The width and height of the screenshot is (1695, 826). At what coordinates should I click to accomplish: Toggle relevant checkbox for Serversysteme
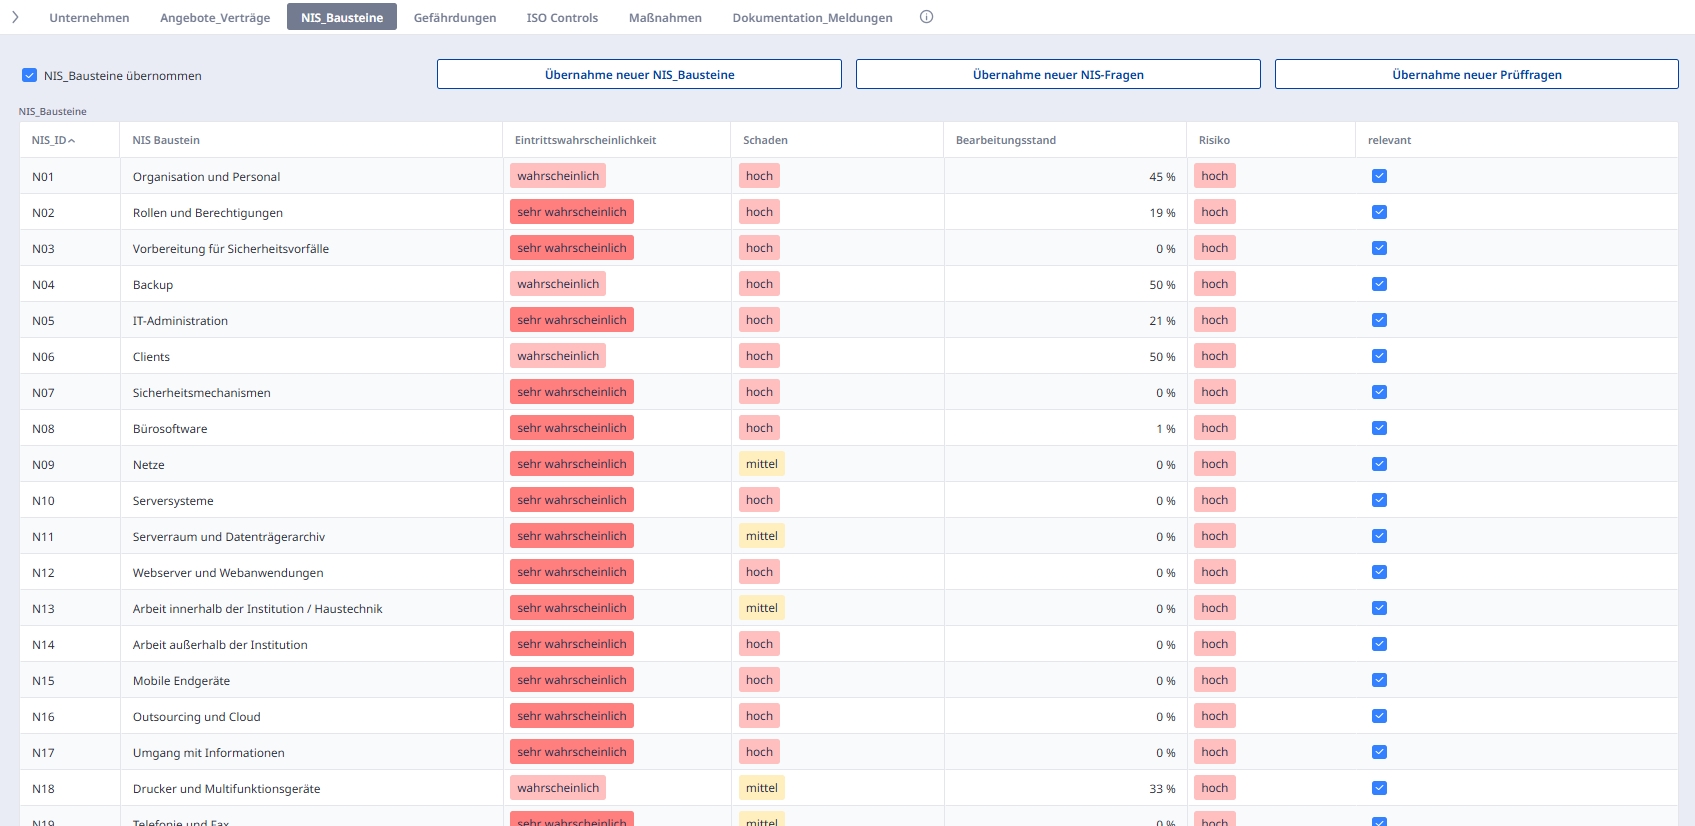(x=1379, y=500)
